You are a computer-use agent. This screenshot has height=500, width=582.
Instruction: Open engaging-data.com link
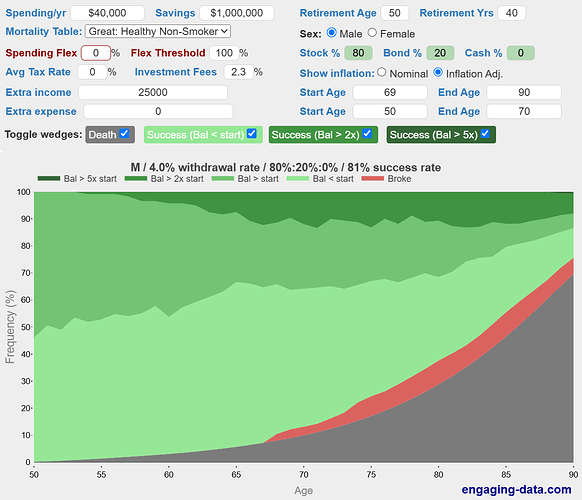pyautogui.click(x=516, y=490)
